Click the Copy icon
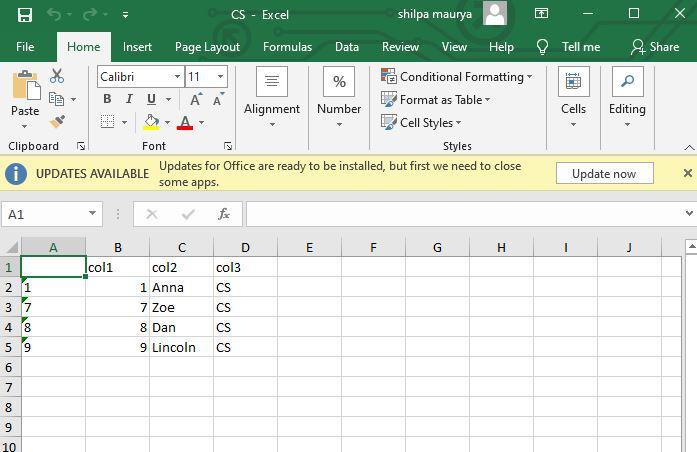This screenshot has height=452, width=697. click(56, 99)
